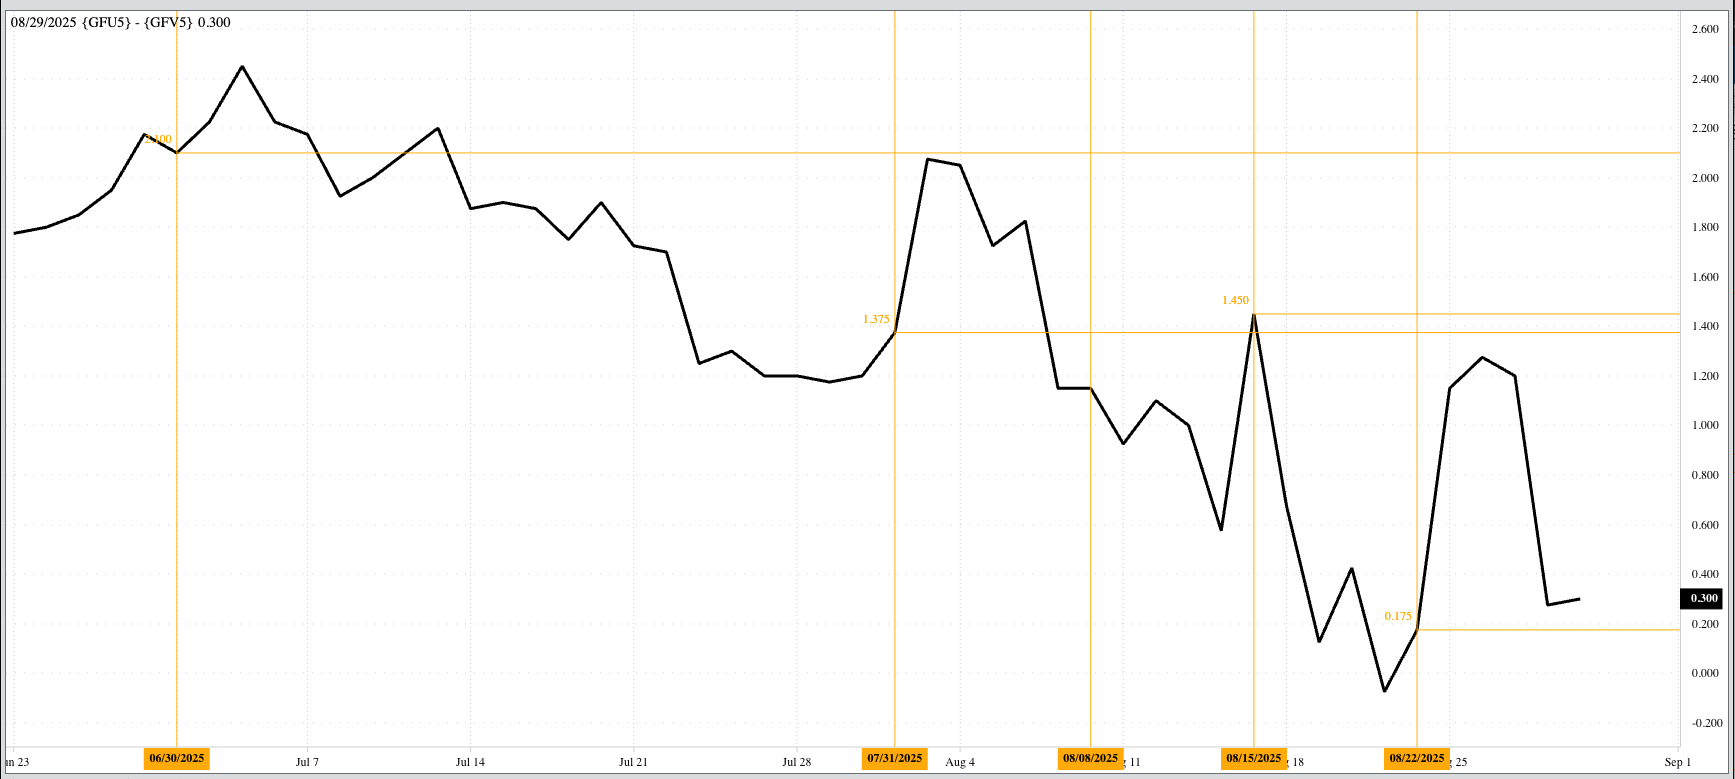Select the 1.600 price axis label

pos(1705,277)
